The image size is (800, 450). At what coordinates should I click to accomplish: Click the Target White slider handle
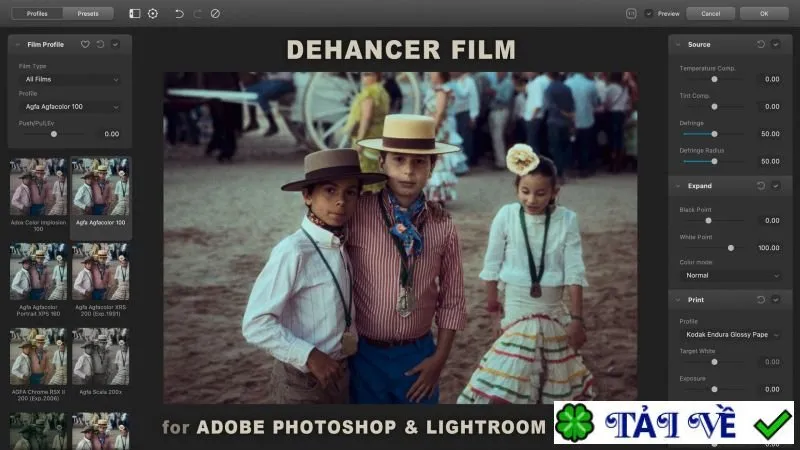[x=714, y=362]
